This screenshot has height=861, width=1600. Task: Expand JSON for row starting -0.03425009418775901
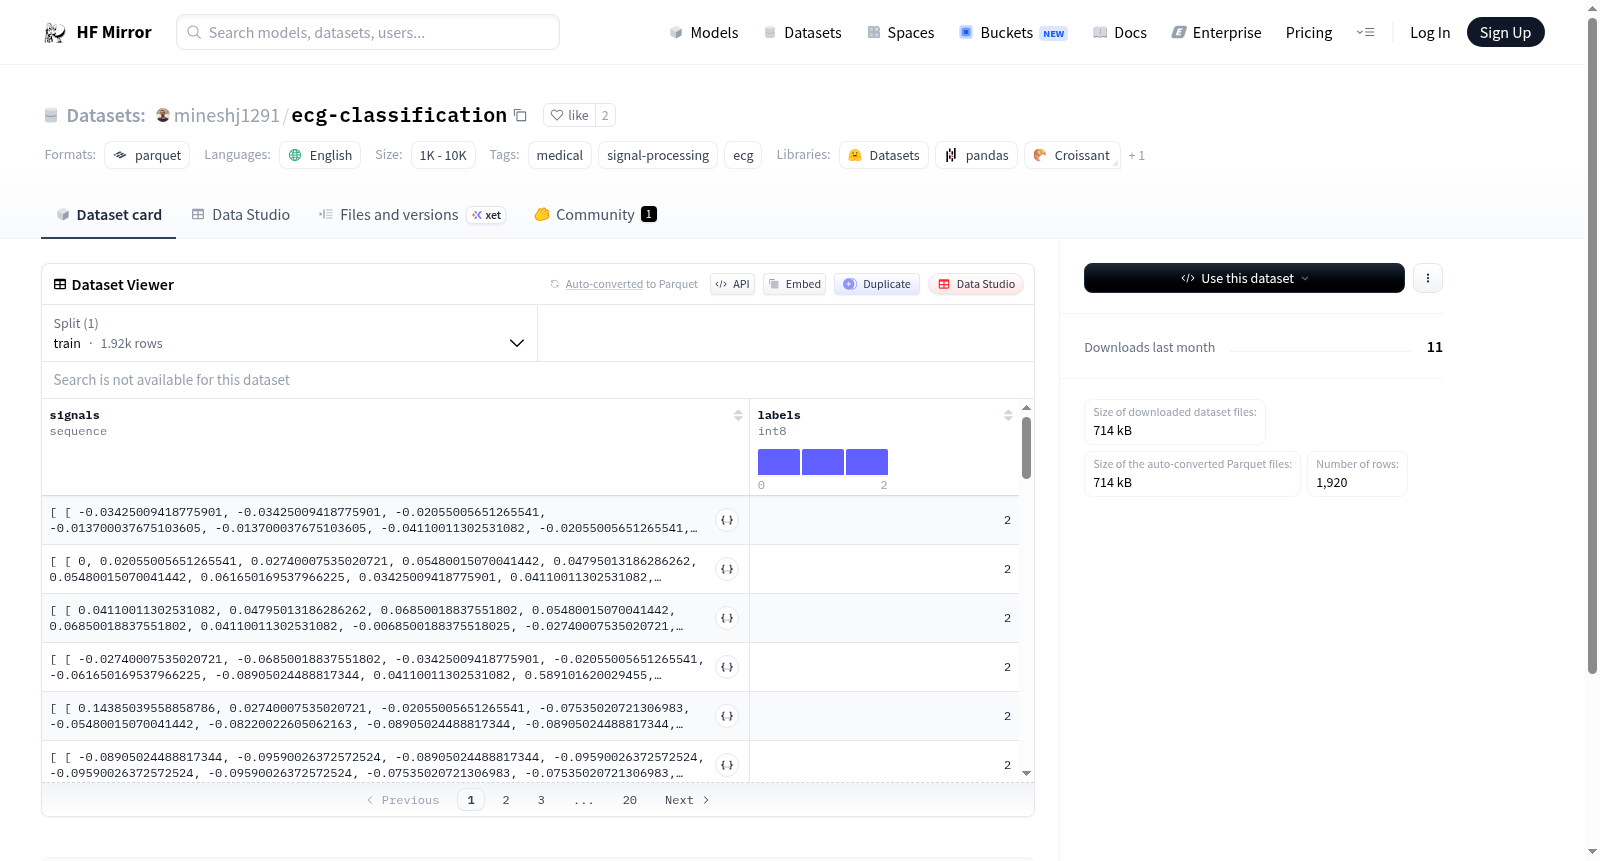pos(727,520)
